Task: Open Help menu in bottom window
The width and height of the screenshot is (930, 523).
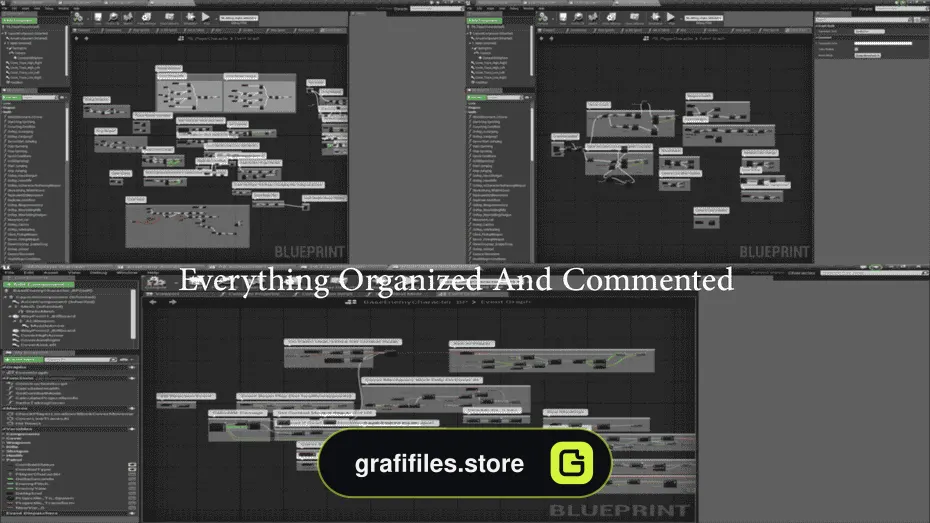Action: click(152, 273)
